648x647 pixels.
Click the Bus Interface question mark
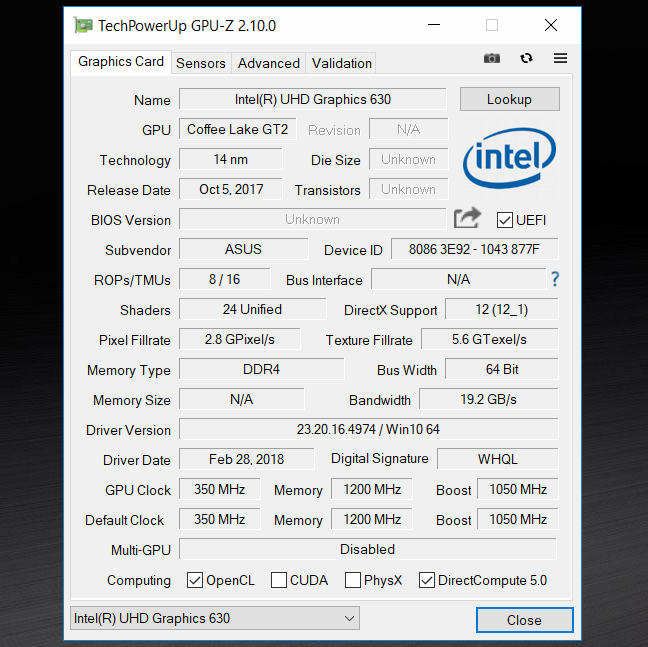[555, 279]
